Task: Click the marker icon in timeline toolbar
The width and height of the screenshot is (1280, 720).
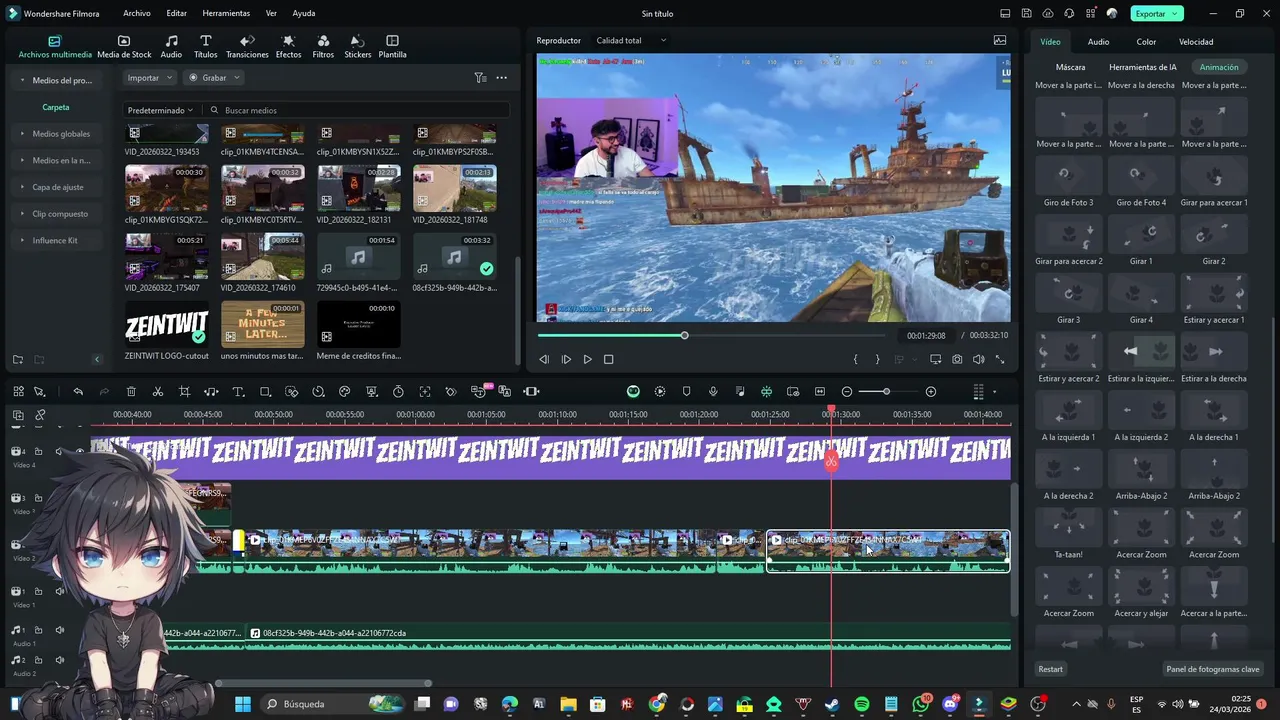Action: pyautogui.click(x=686, y=391)
